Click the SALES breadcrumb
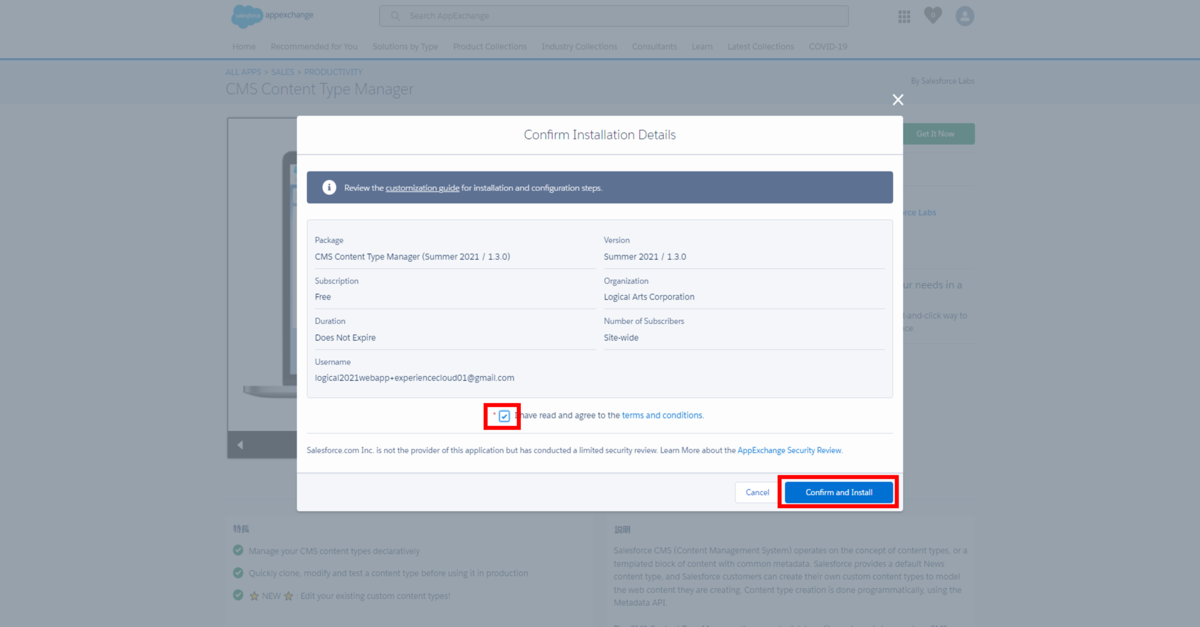Screen dimensions: 1200x627 click(283, 72)
